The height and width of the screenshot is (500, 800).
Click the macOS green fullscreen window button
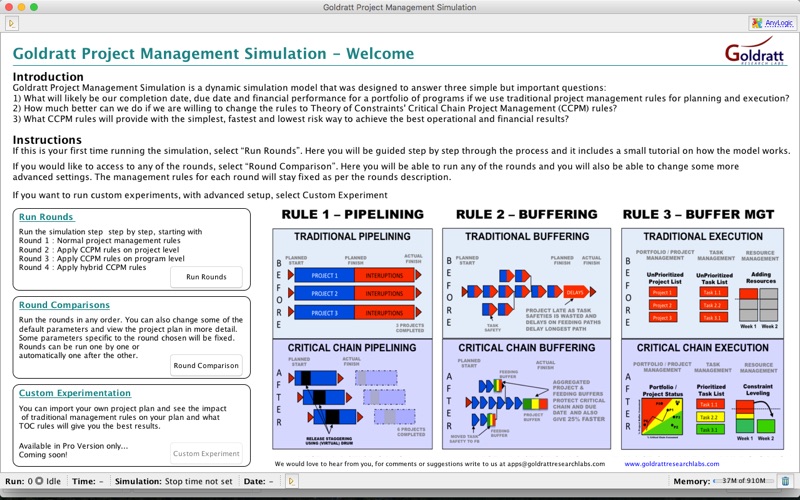34,7
